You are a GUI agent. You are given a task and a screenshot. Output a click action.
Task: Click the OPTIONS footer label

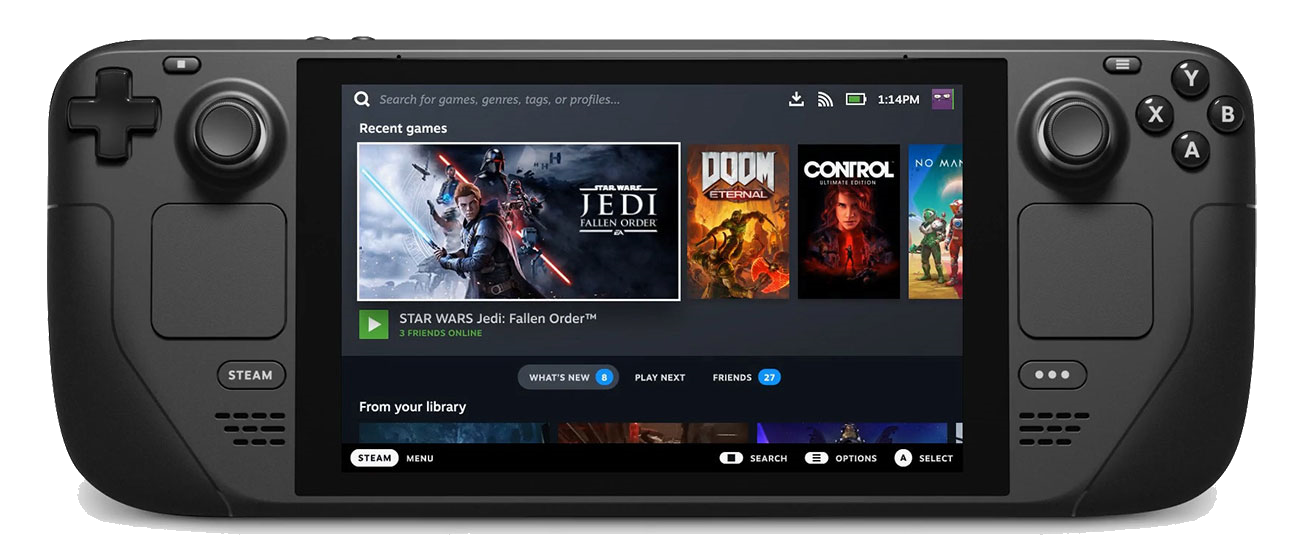tap(856, 458)
